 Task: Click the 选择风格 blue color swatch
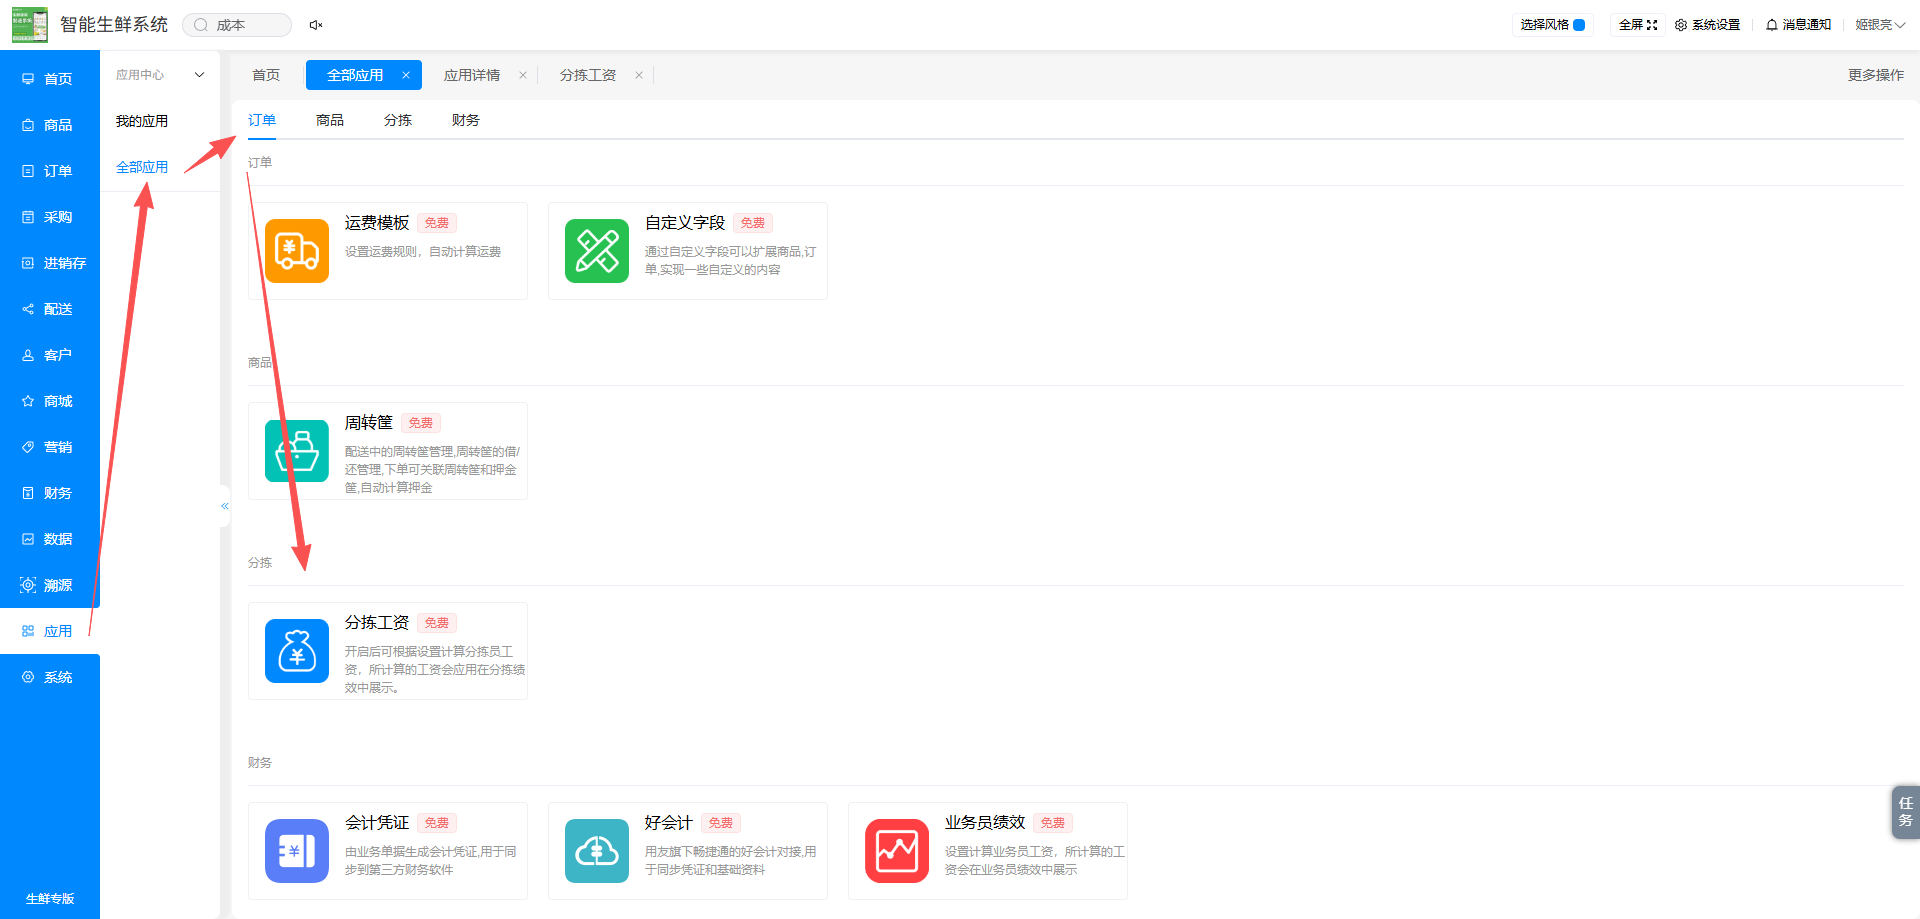pos(1579,25)
